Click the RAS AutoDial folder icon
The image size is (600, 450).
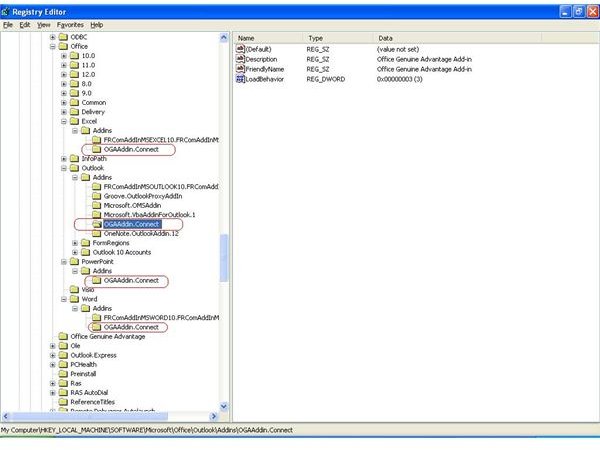pos(63,393)
